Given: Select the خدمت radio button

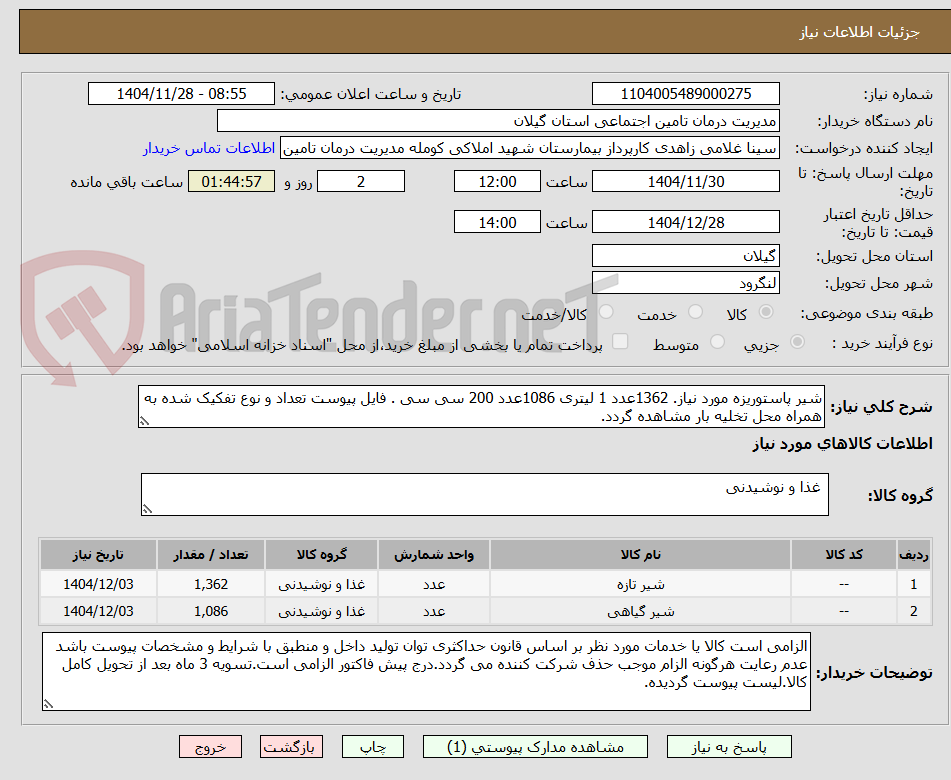Looking at the screenshot, I should (x=696, y=312).
